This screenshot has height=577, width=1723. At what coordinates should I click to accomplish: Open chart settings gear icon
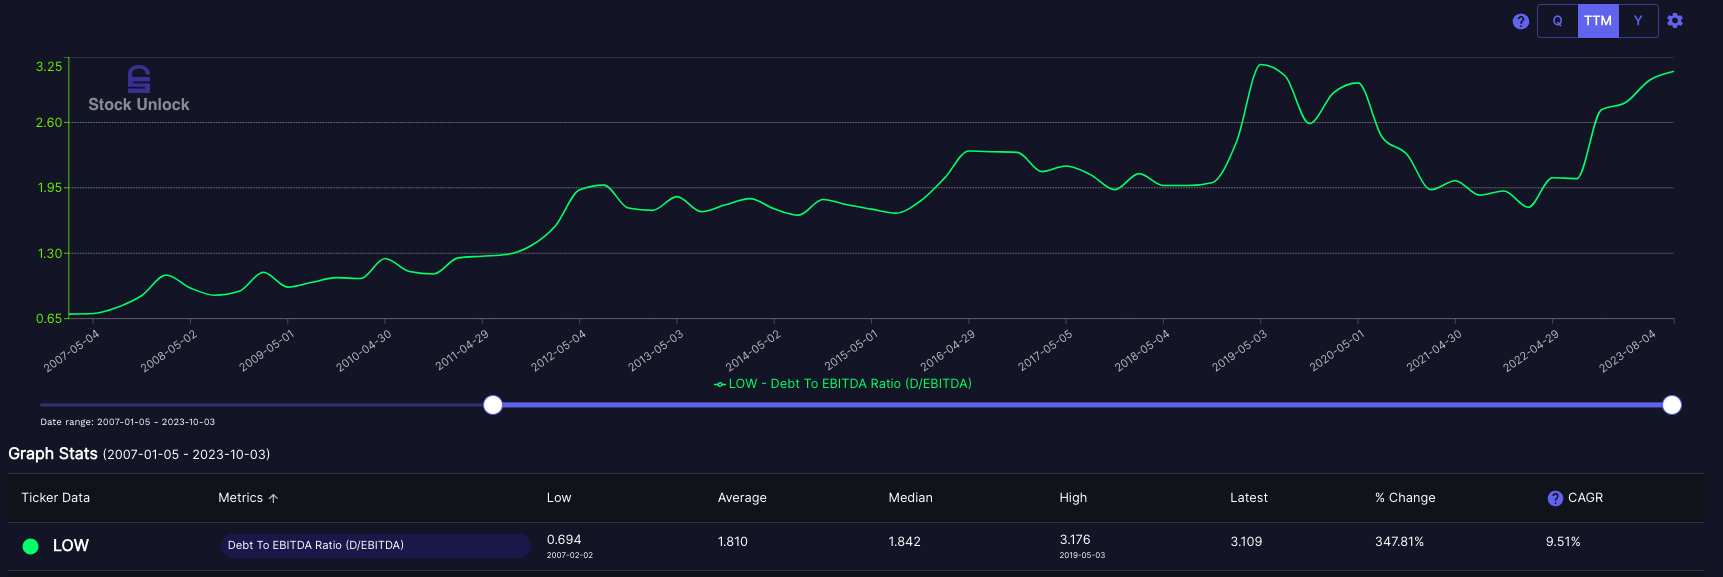pos(1675,21)
